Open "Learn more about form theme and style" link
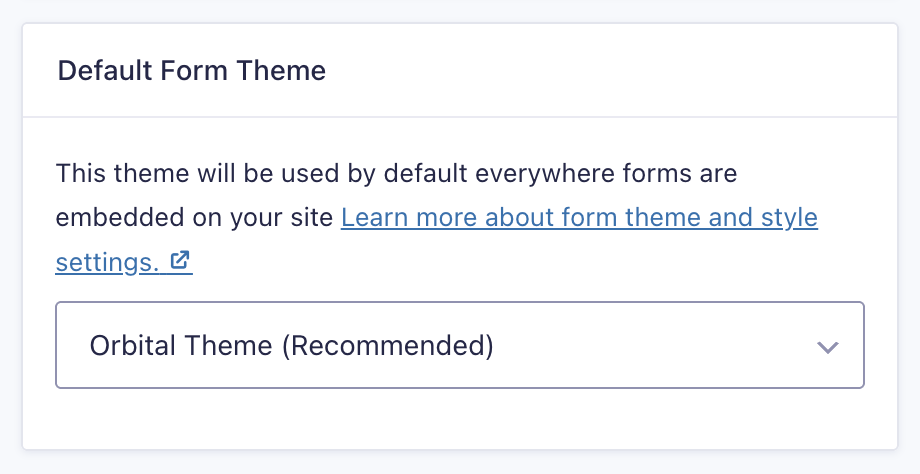 (x=579, y=217)
